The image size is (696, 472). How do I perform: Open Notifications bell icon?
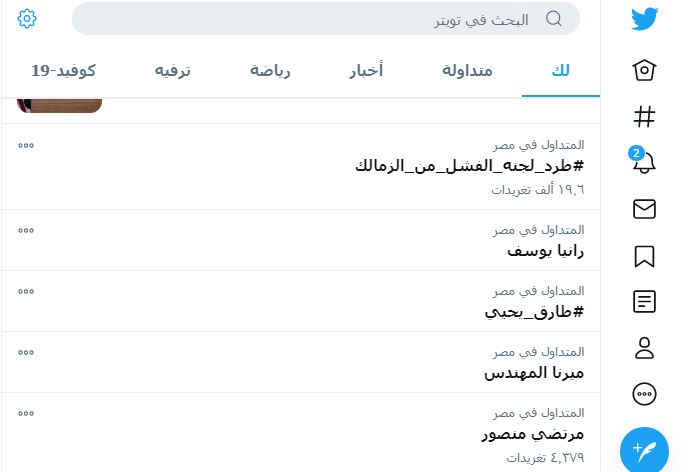coord(645,162)
